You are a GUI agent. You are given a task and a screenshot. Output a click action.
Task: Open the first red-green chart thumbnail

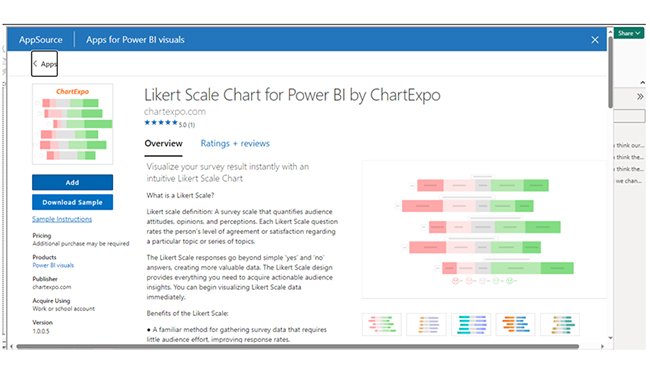coord(381,324)
